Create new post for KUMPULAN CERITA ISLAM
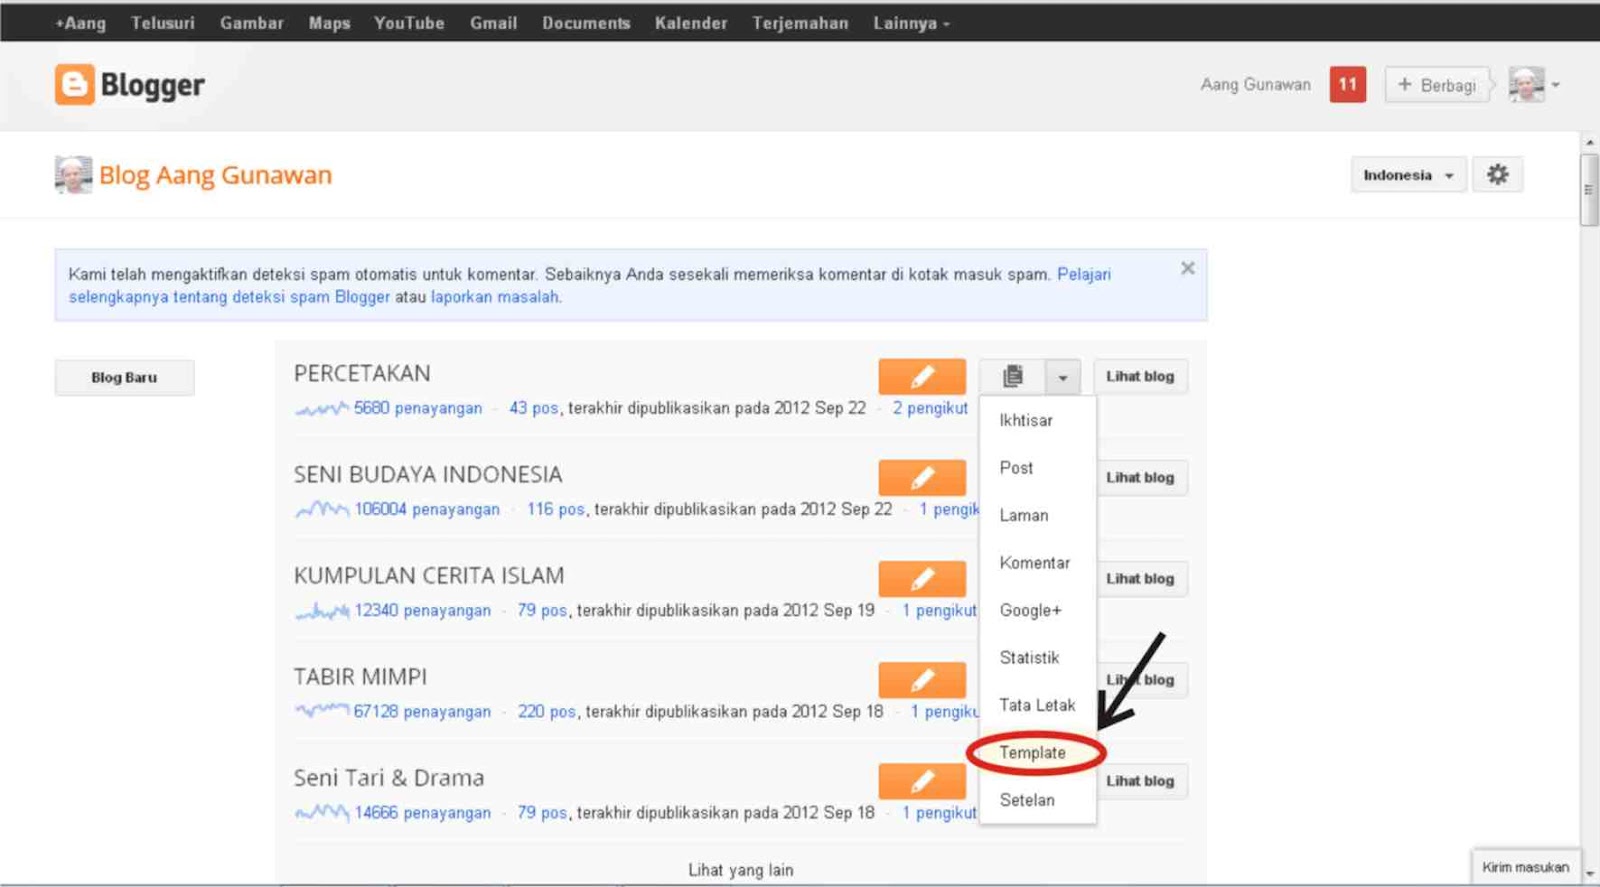Viewport: 1600px width, 887px height. pos(922,579)
